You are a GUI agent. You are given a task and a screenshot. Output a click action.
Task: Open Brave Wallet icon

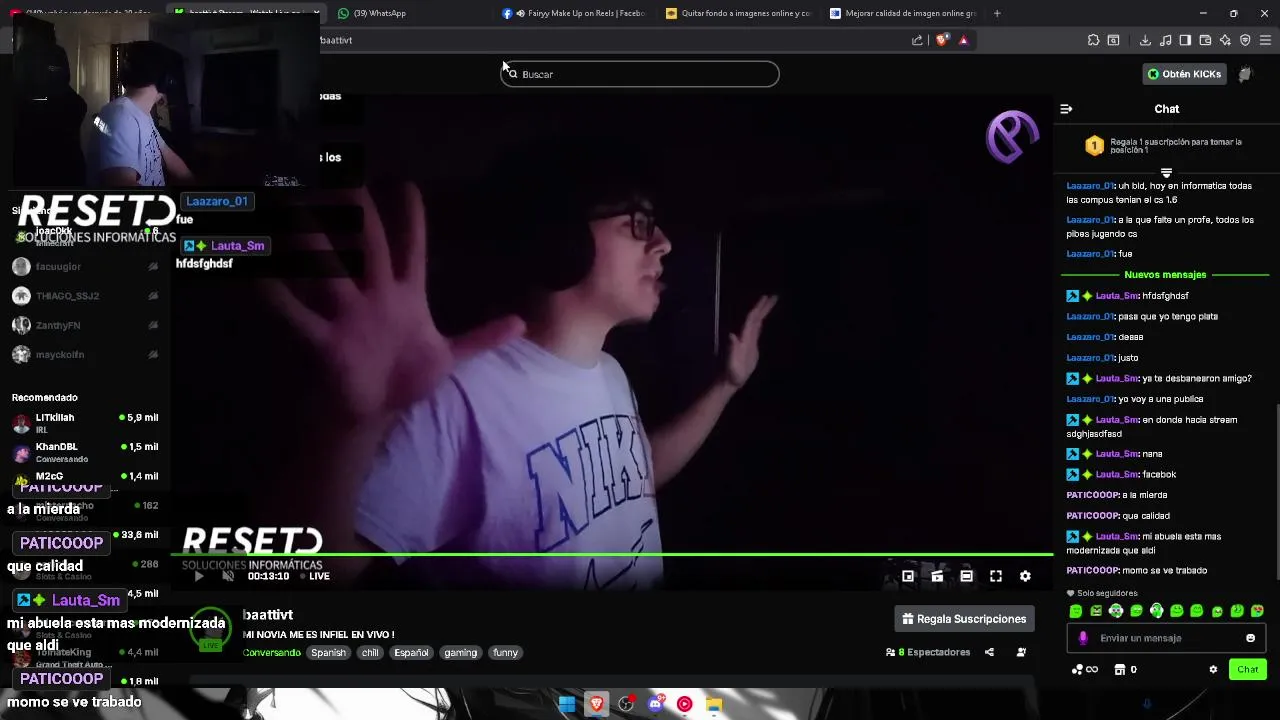1205,40
